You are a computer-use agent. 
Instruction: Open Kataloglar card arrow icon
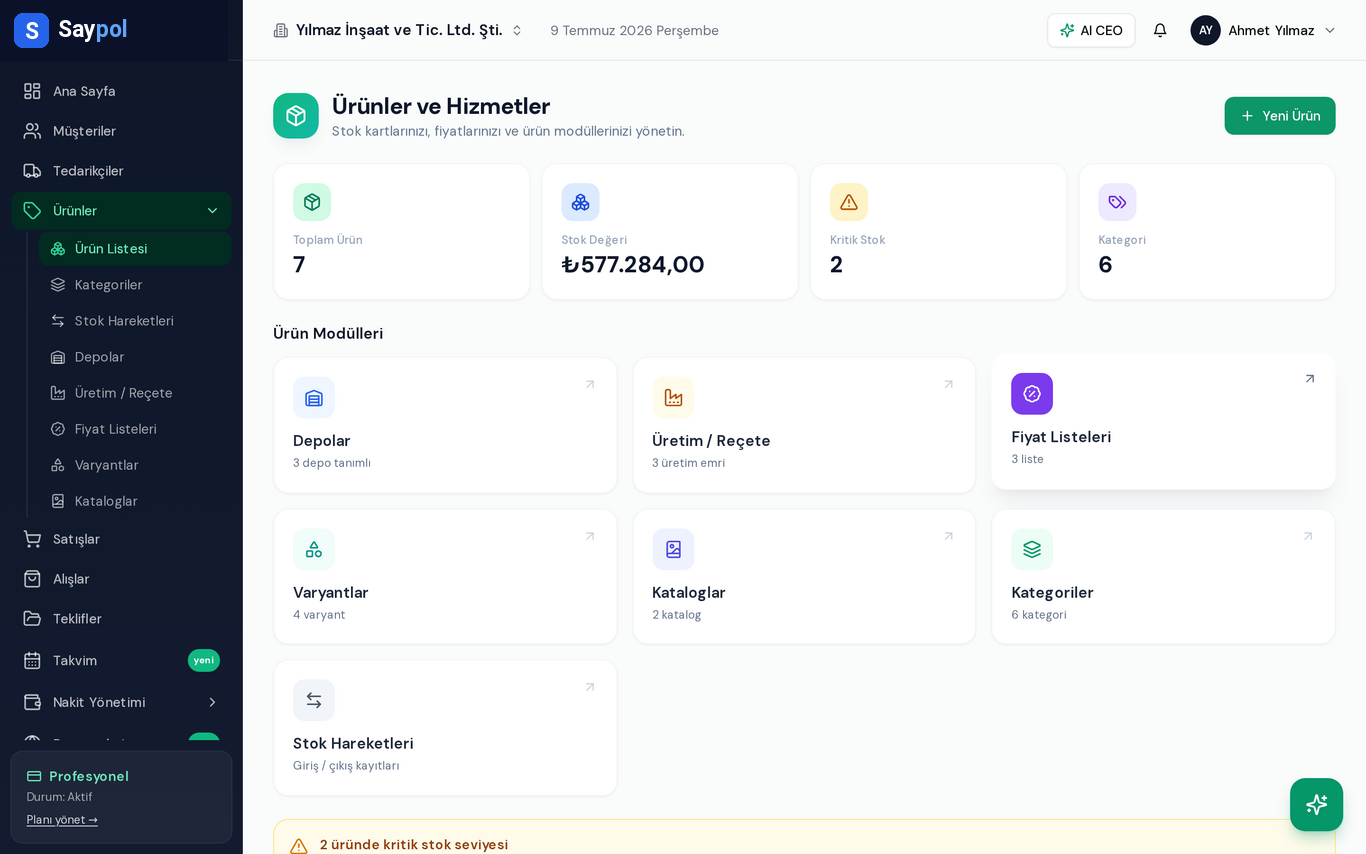tap(948, 536)
